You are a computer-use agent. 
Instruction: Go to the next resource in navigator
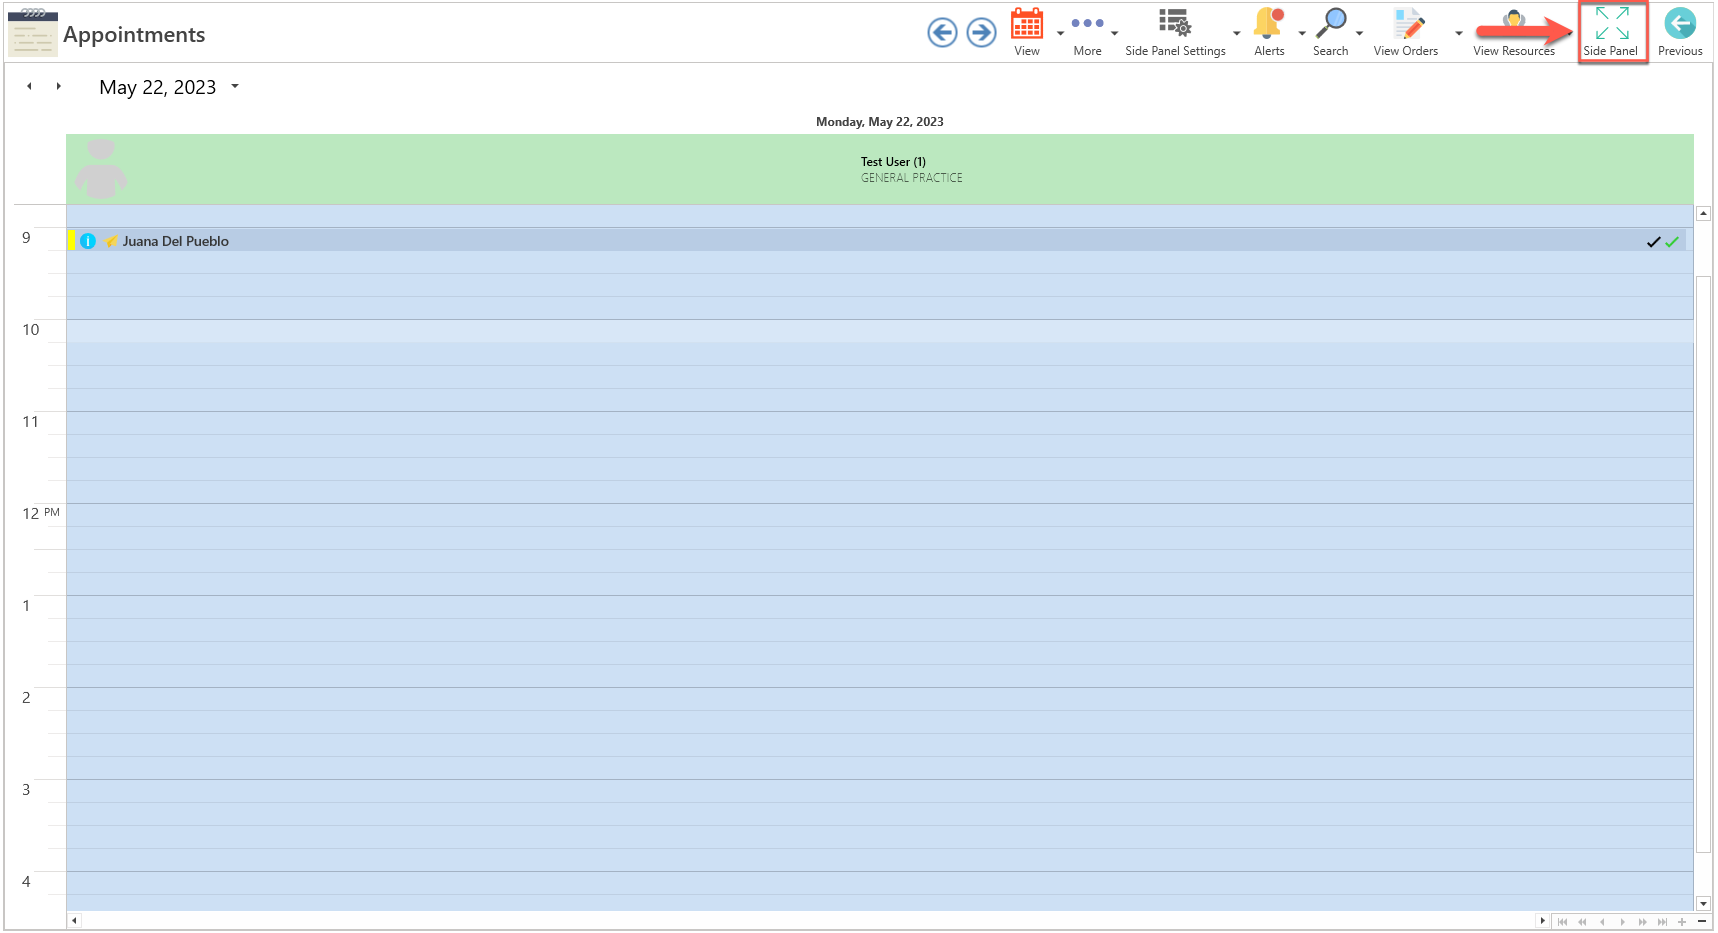click(1622, 922)
